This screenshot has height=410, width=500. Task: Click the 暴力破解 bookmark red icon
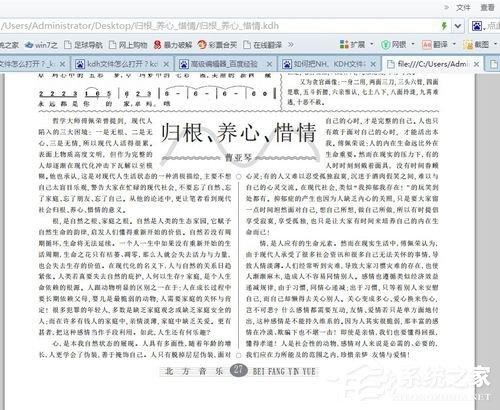pyautogui.click(x=157, y=45)
